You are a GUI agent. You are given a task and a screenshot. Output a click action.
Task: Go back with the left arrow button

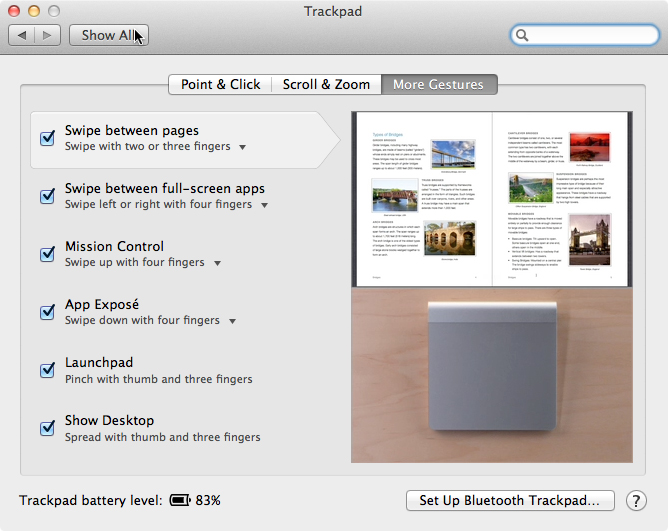[21, 35]
